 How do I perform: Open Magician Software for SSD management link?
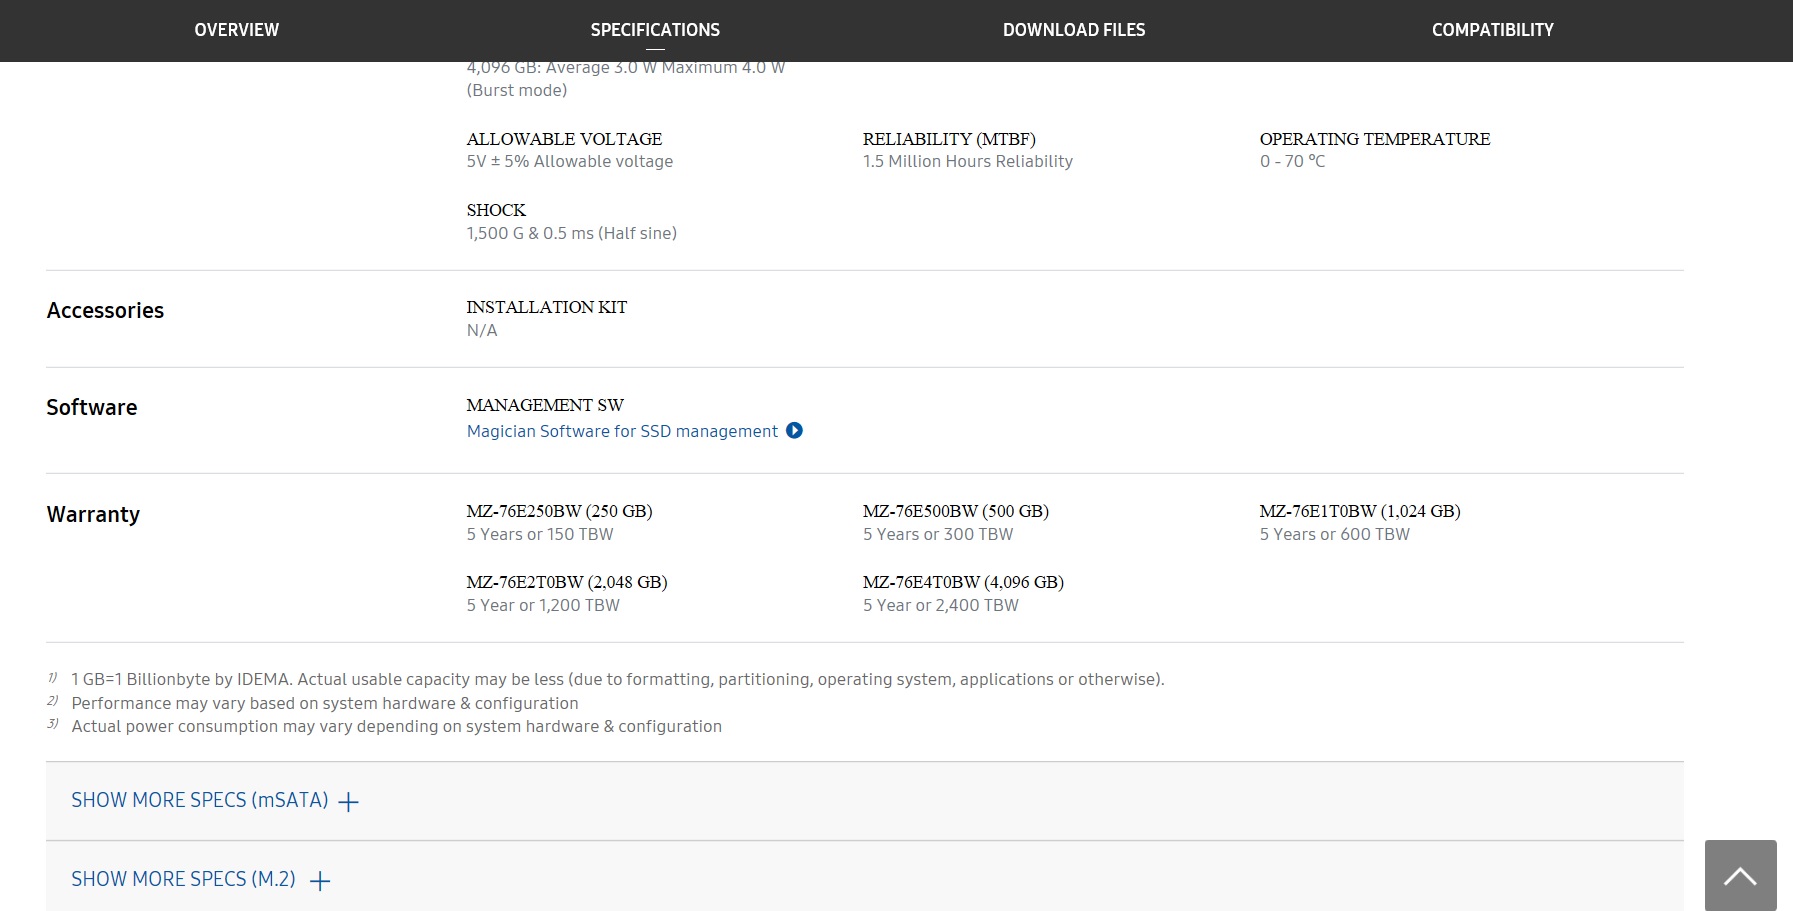tap(622, 431)
